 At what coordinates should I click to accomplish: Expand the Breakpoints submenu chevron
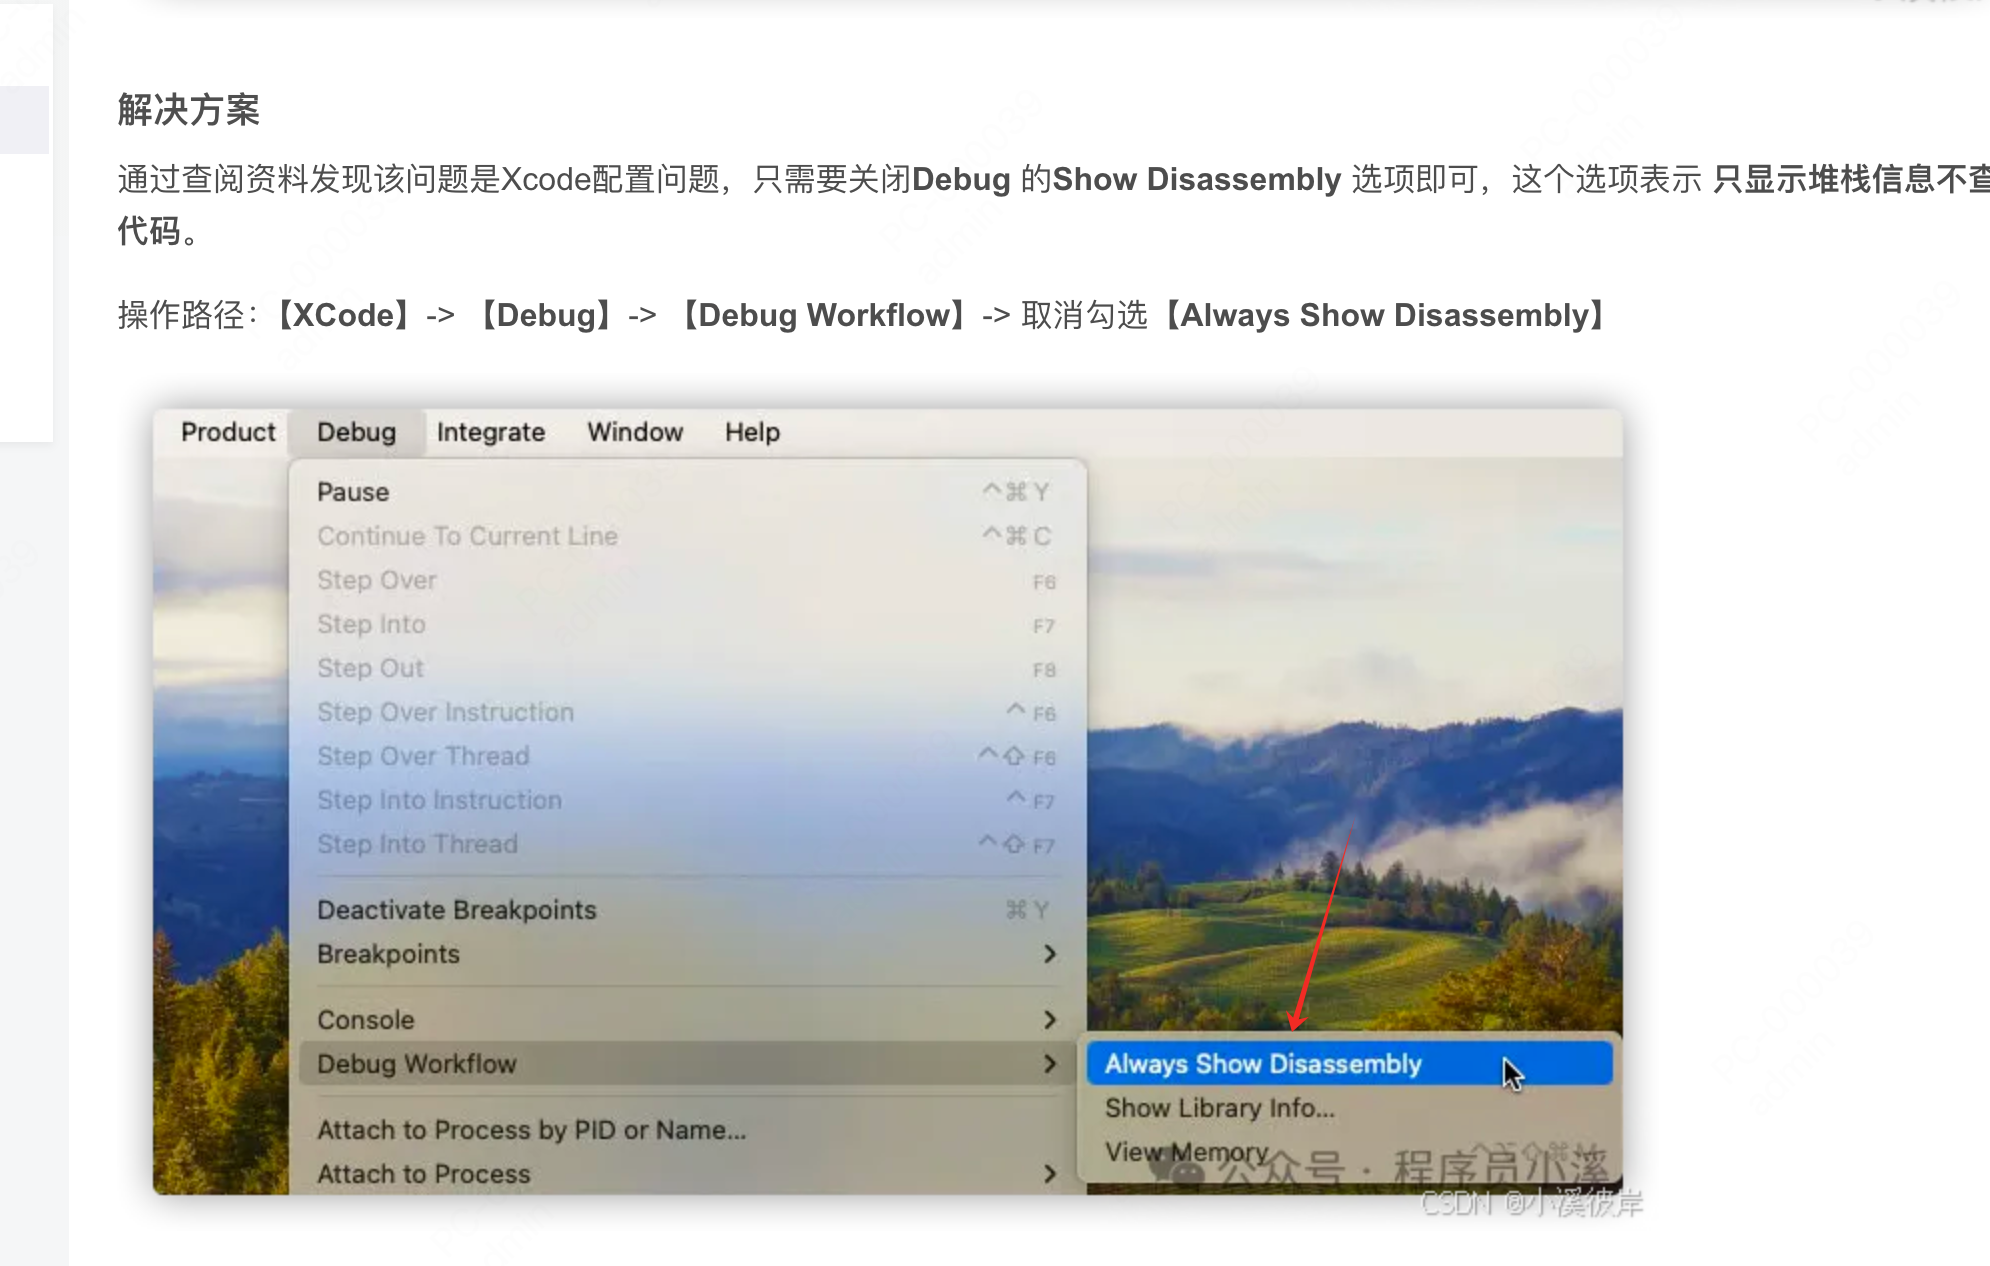(1049, 954)
